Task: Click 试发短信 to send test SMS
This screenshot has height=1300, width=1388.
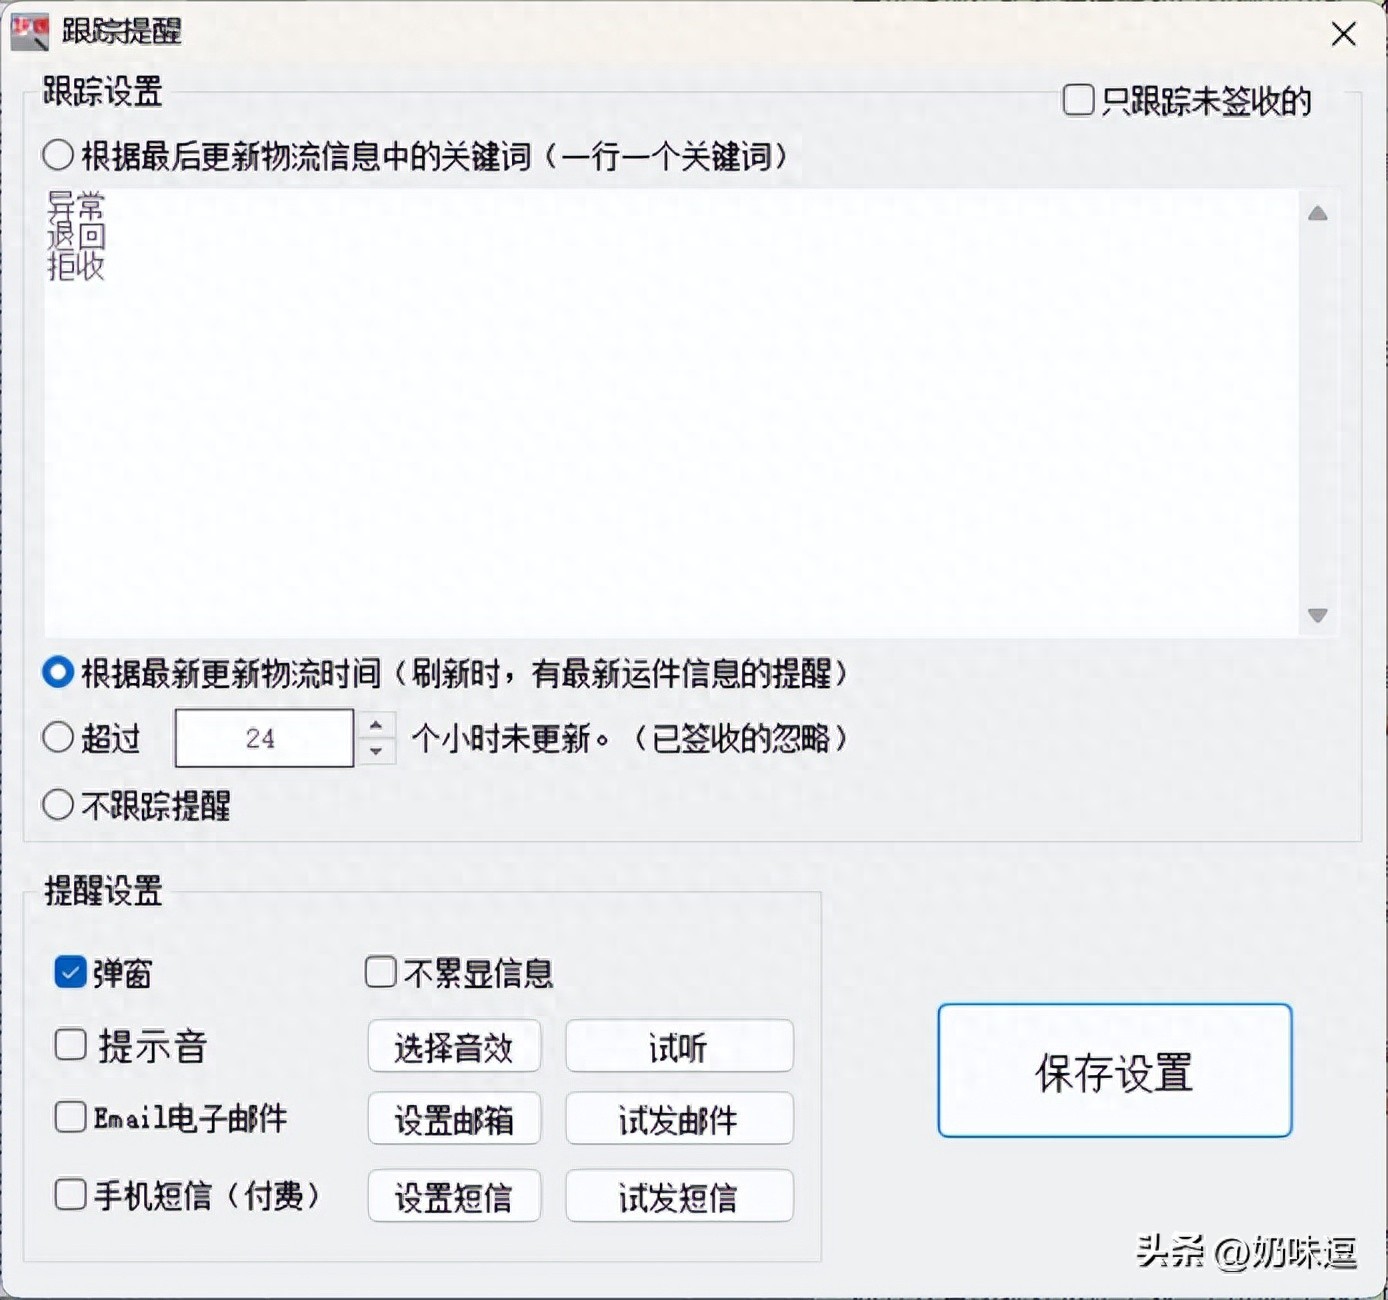Action: [x=679, y=1196]
